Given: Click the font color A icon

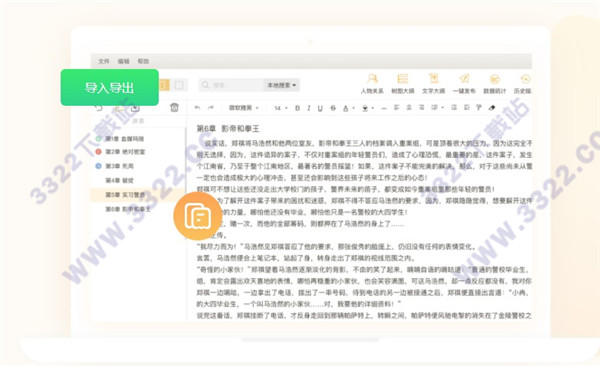Looking at the screenshot, I should tap(346, 108).
